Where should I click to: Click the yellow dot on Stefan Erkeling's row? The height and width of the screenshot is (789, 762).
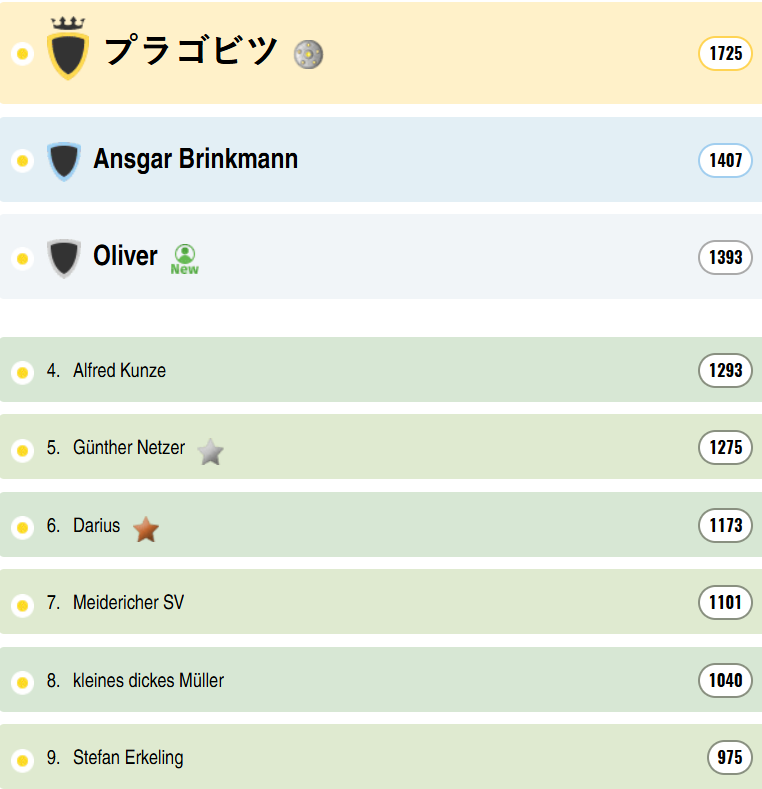coord(22,761)
